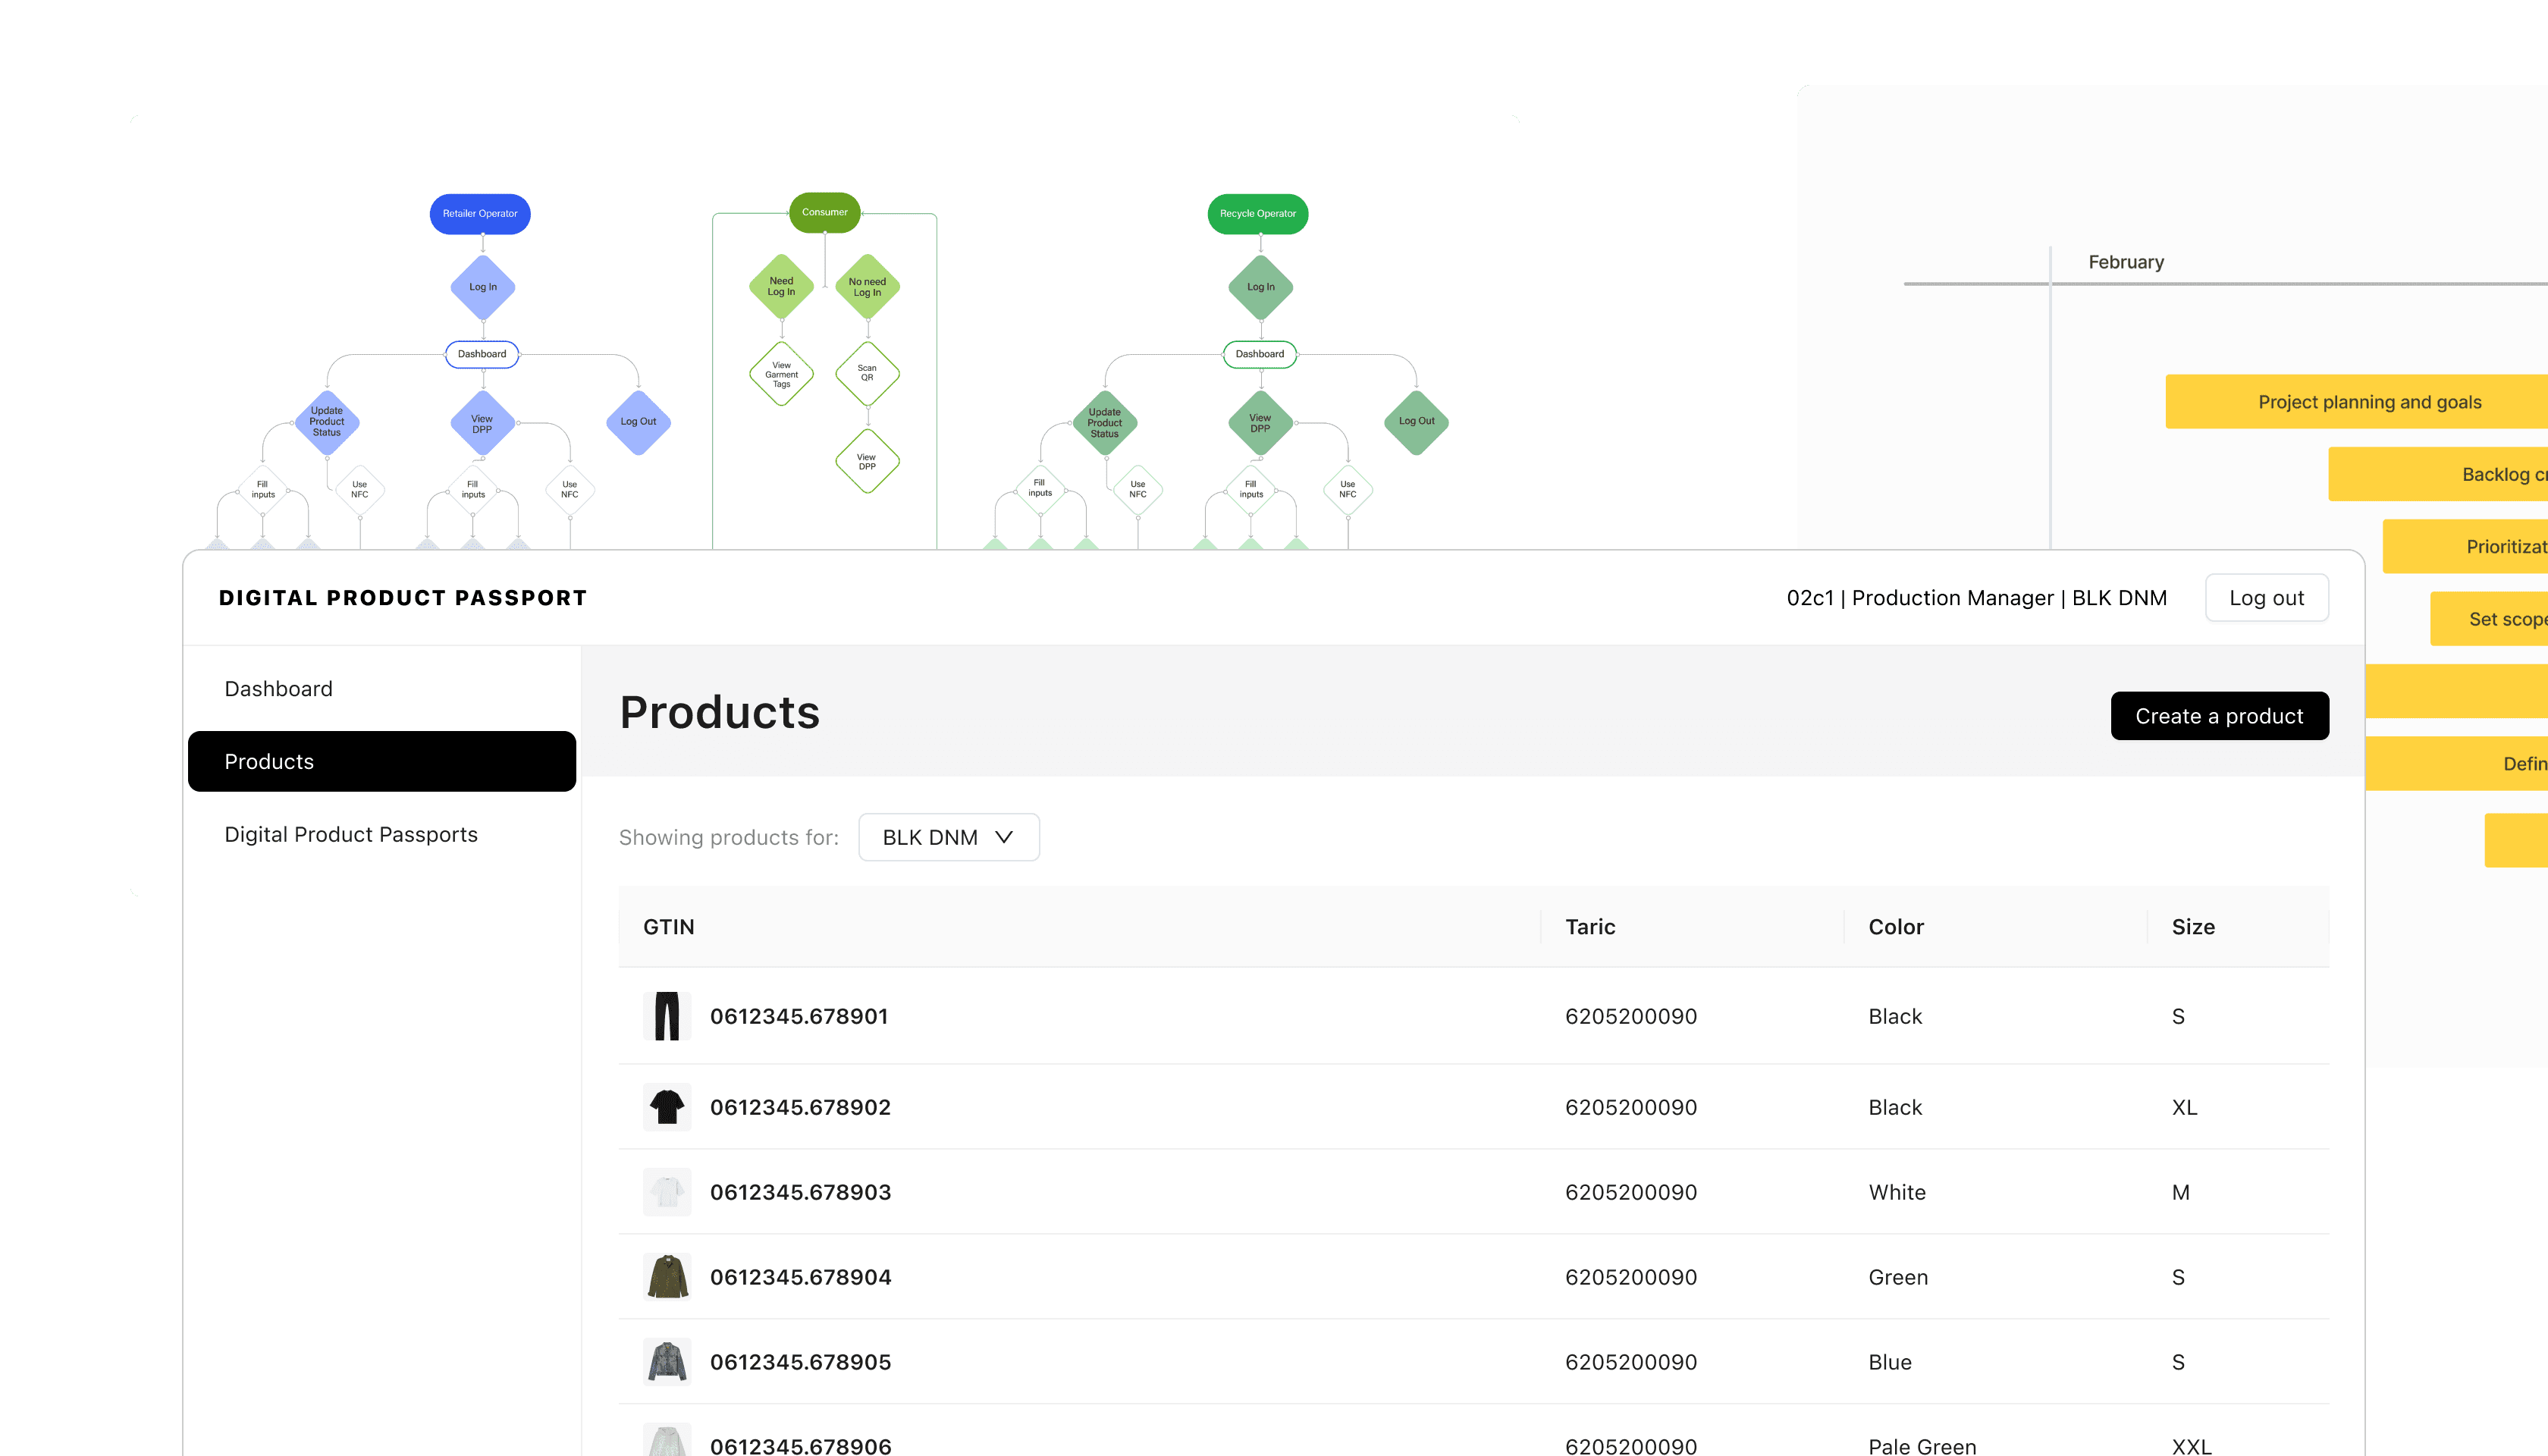Click the green Consumer flowchart node
The width and height of the screenshot is (2548, 1456).
pos(824,212)
